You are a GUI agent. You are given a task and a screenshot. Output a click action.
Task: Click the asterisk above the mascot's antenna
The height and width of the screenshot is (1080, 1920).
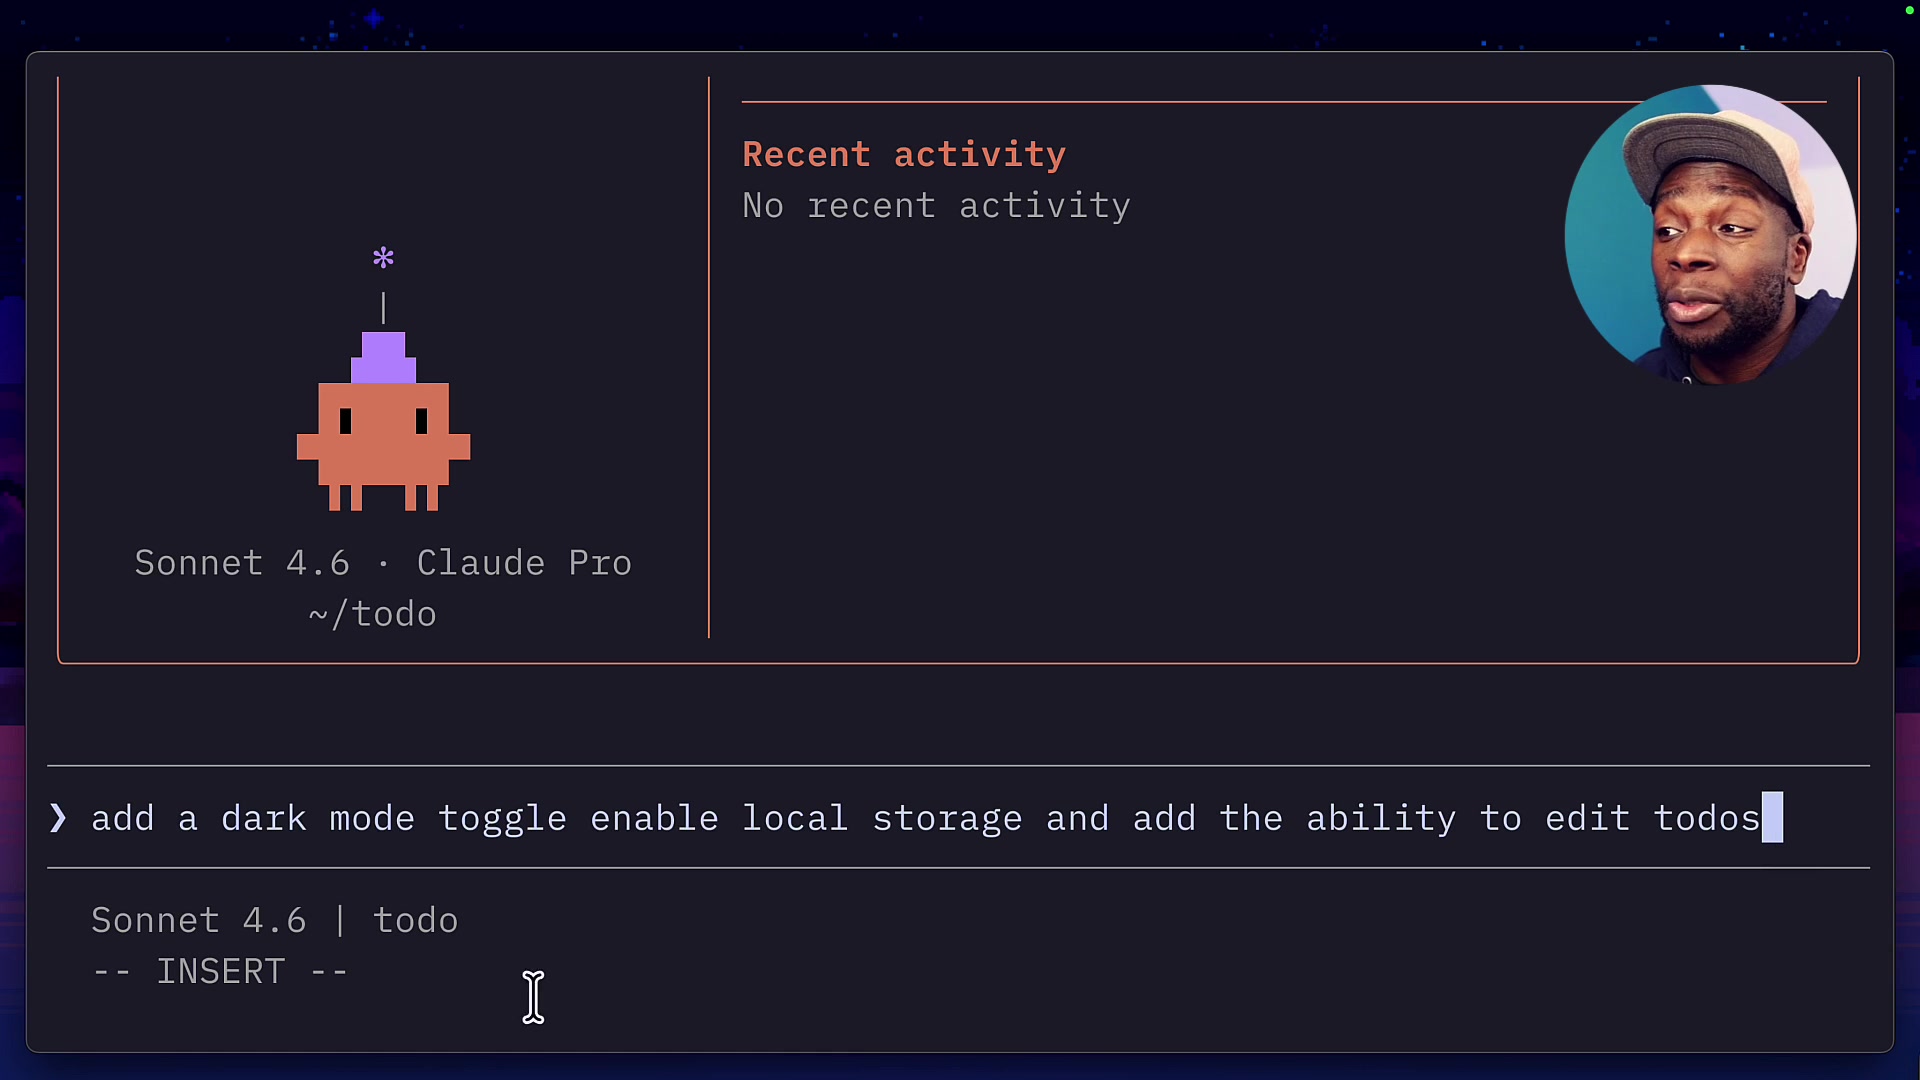click(x=383, y=257)
